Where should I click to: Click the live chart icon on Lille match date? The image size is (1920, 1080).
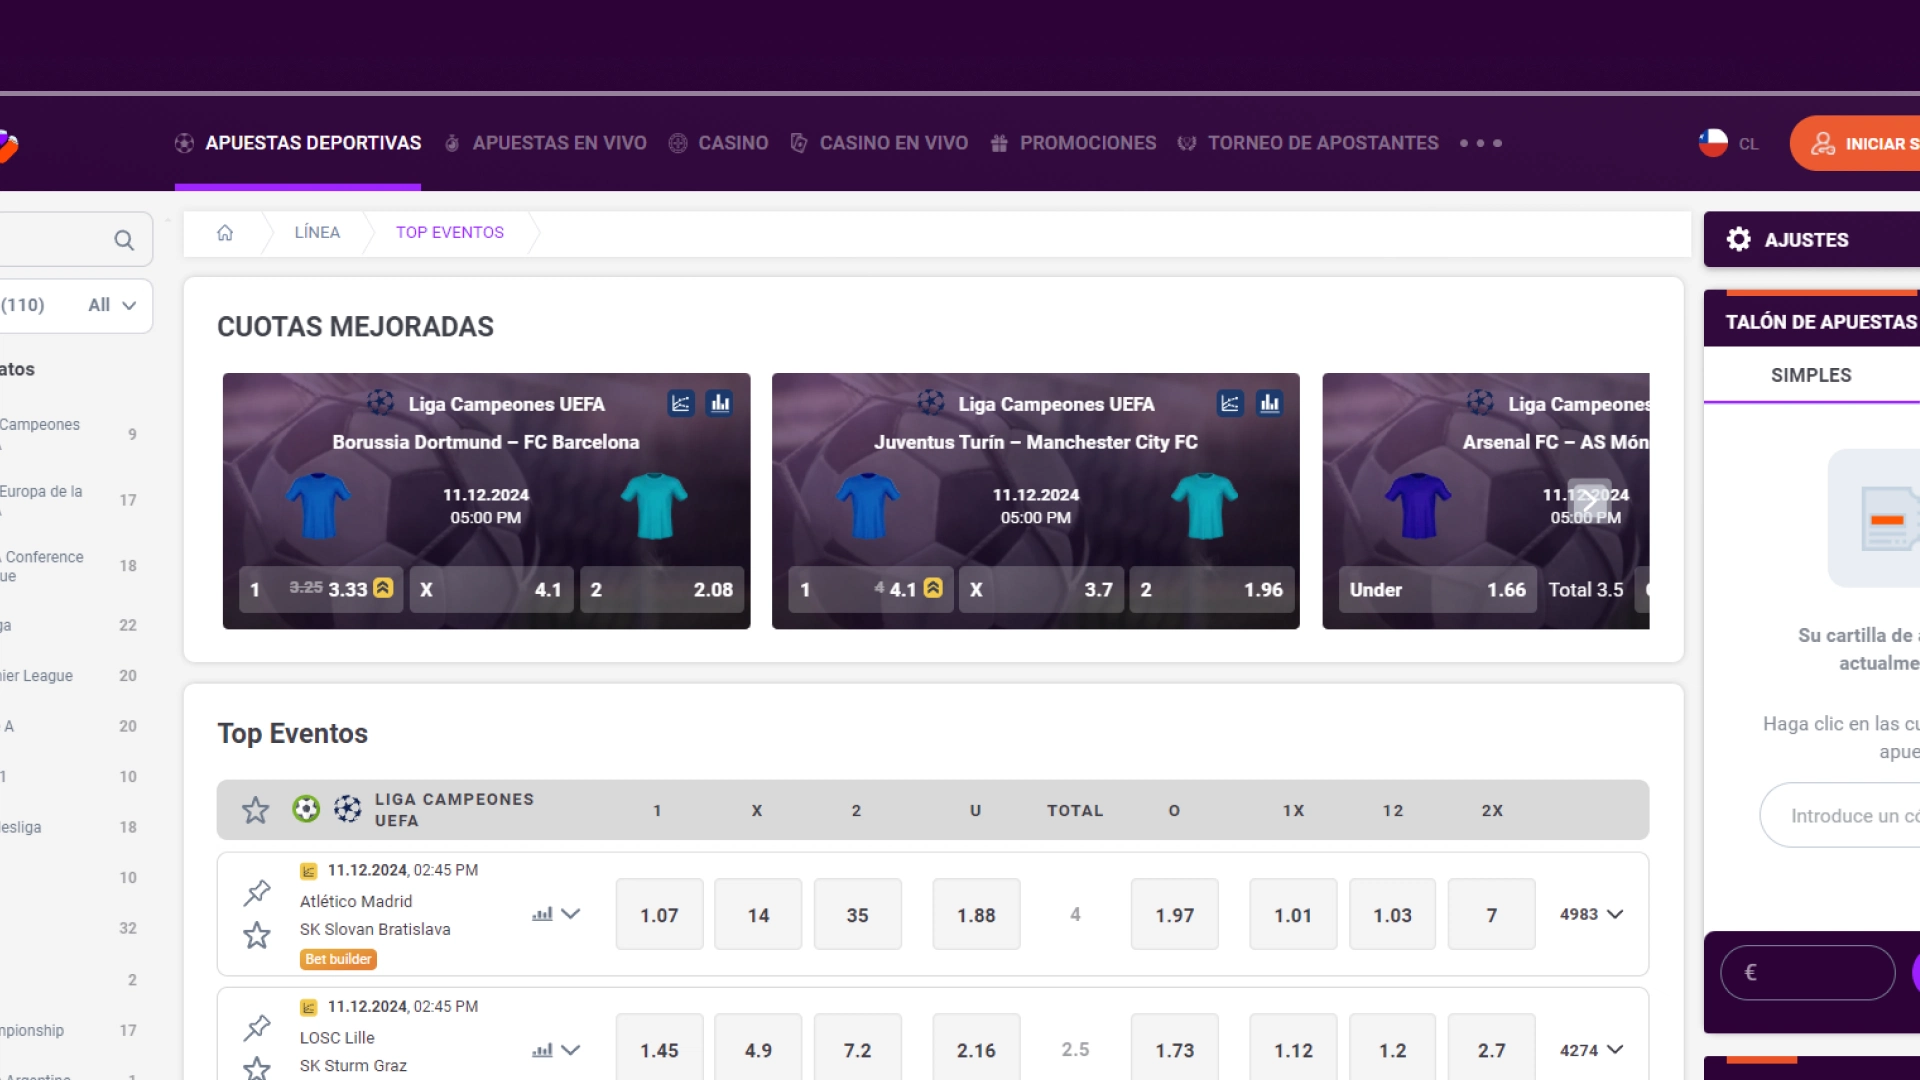pyautogui.click(x=309, y=1007)
